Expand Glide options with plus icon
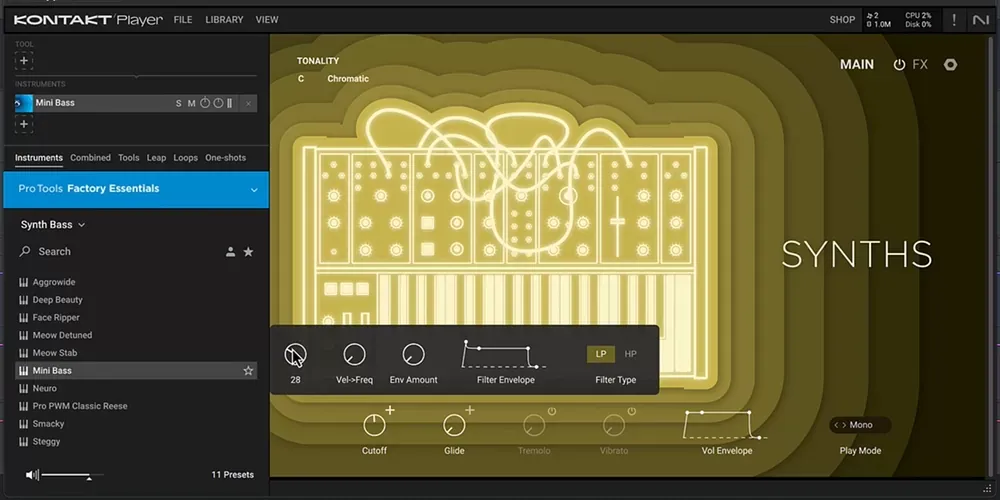The width and height of the screenshot is (1000, 500). (469, 410)
